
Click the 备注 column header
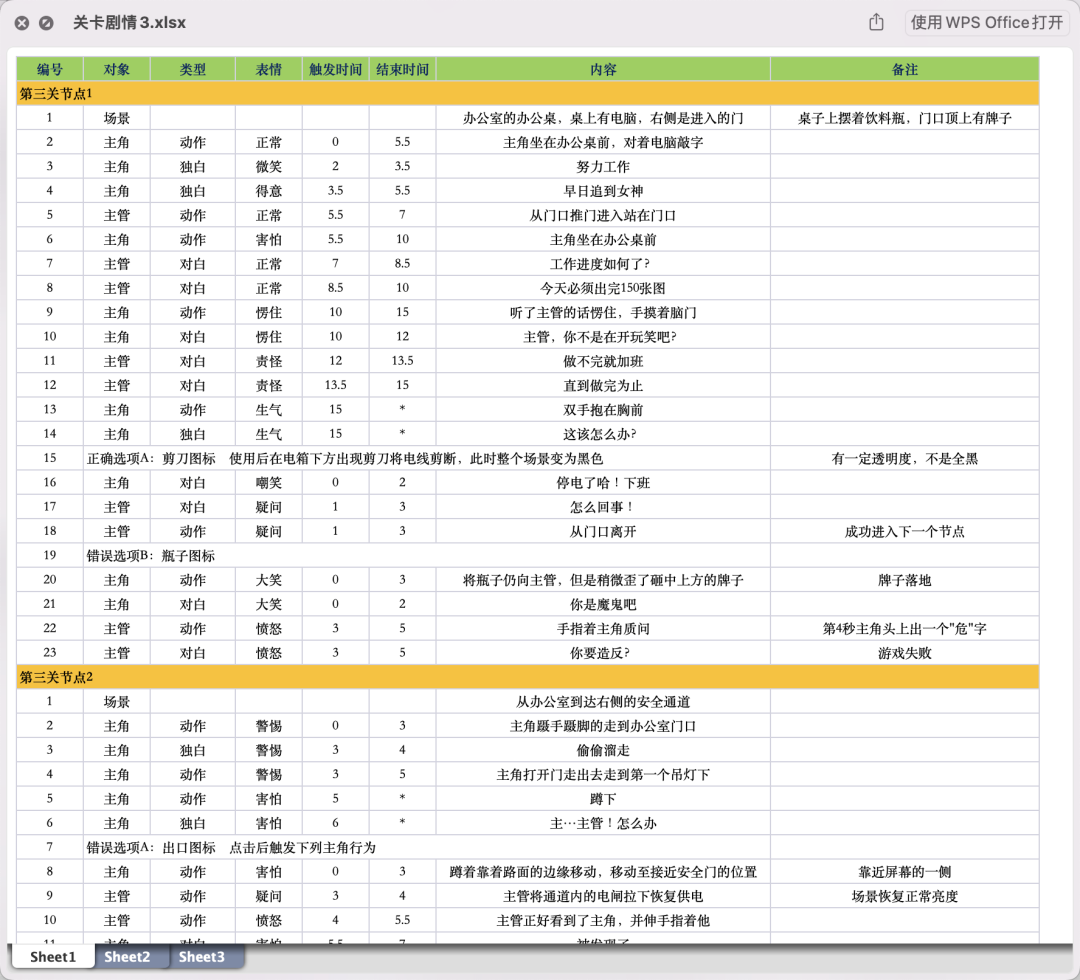pyautogui.click(x=904, y=69)
